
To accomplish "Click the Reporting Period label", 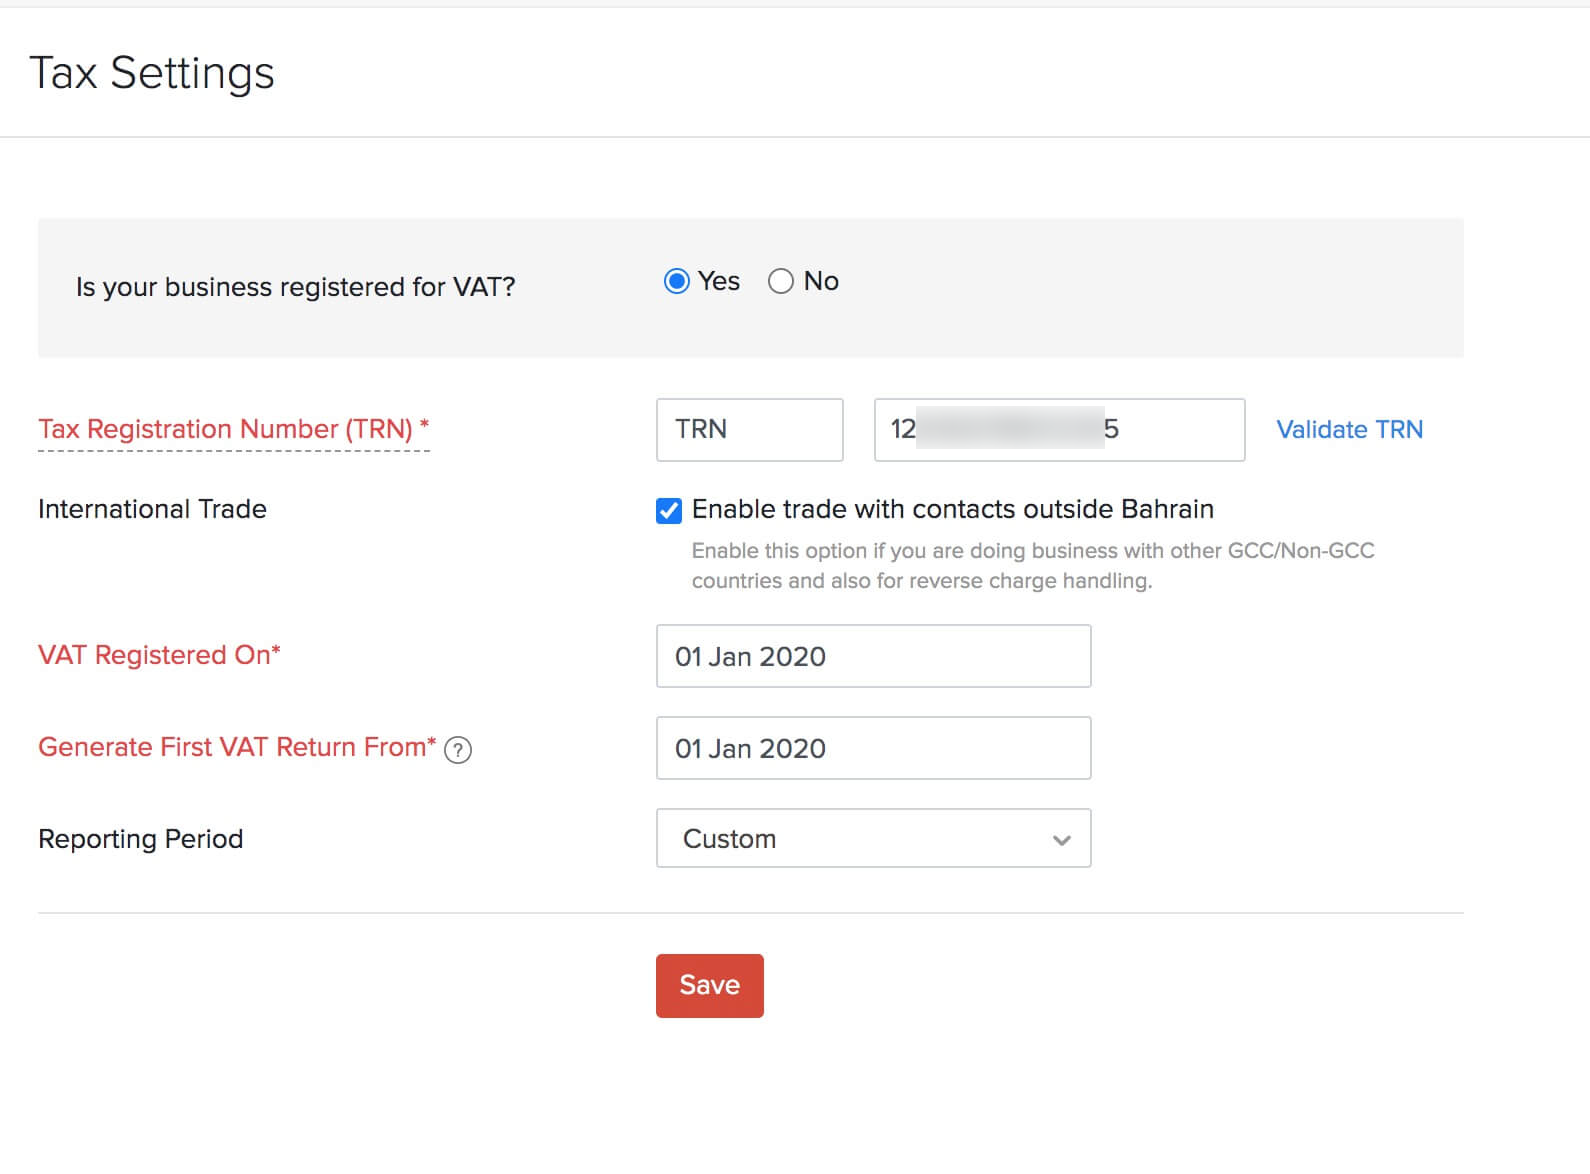I will click(x=140, y=839).
